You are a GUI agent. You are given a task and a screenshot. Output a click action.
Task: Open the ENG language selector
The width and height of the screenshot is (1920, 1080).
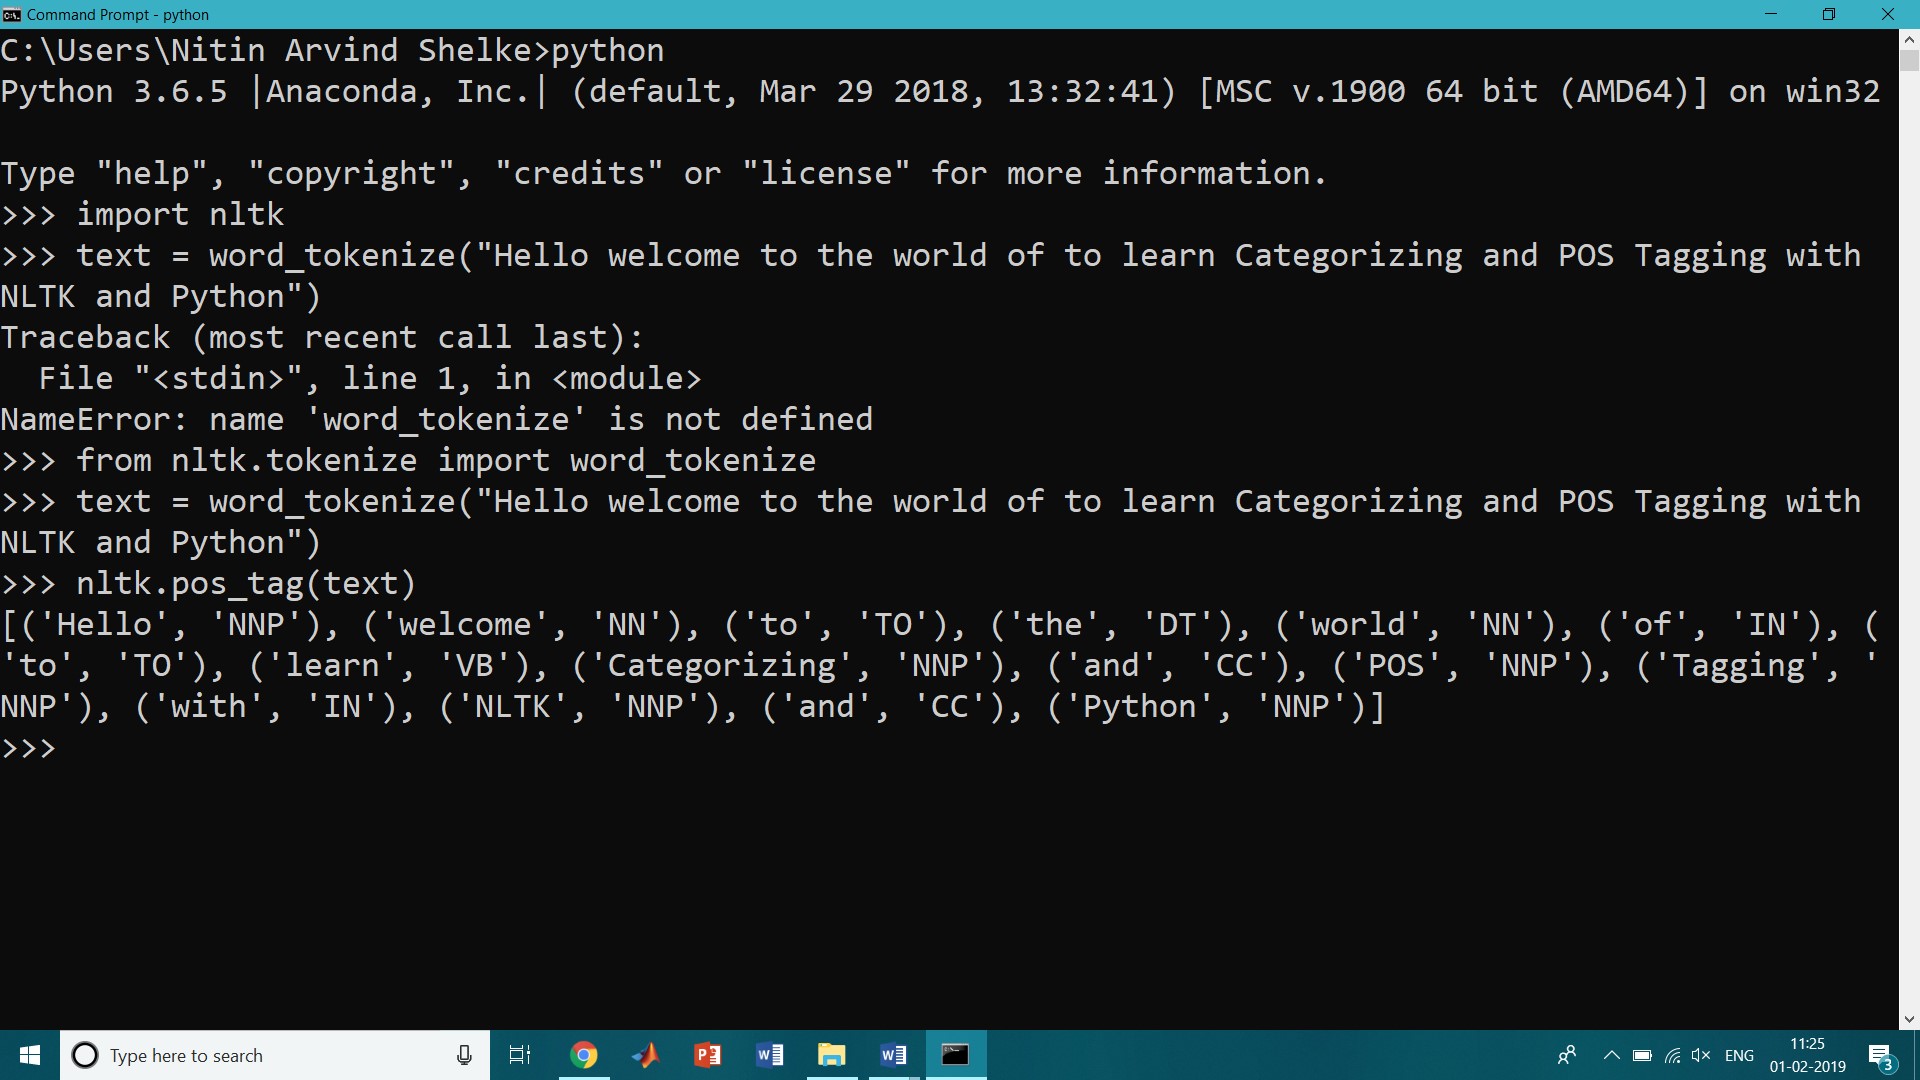1740,1055
